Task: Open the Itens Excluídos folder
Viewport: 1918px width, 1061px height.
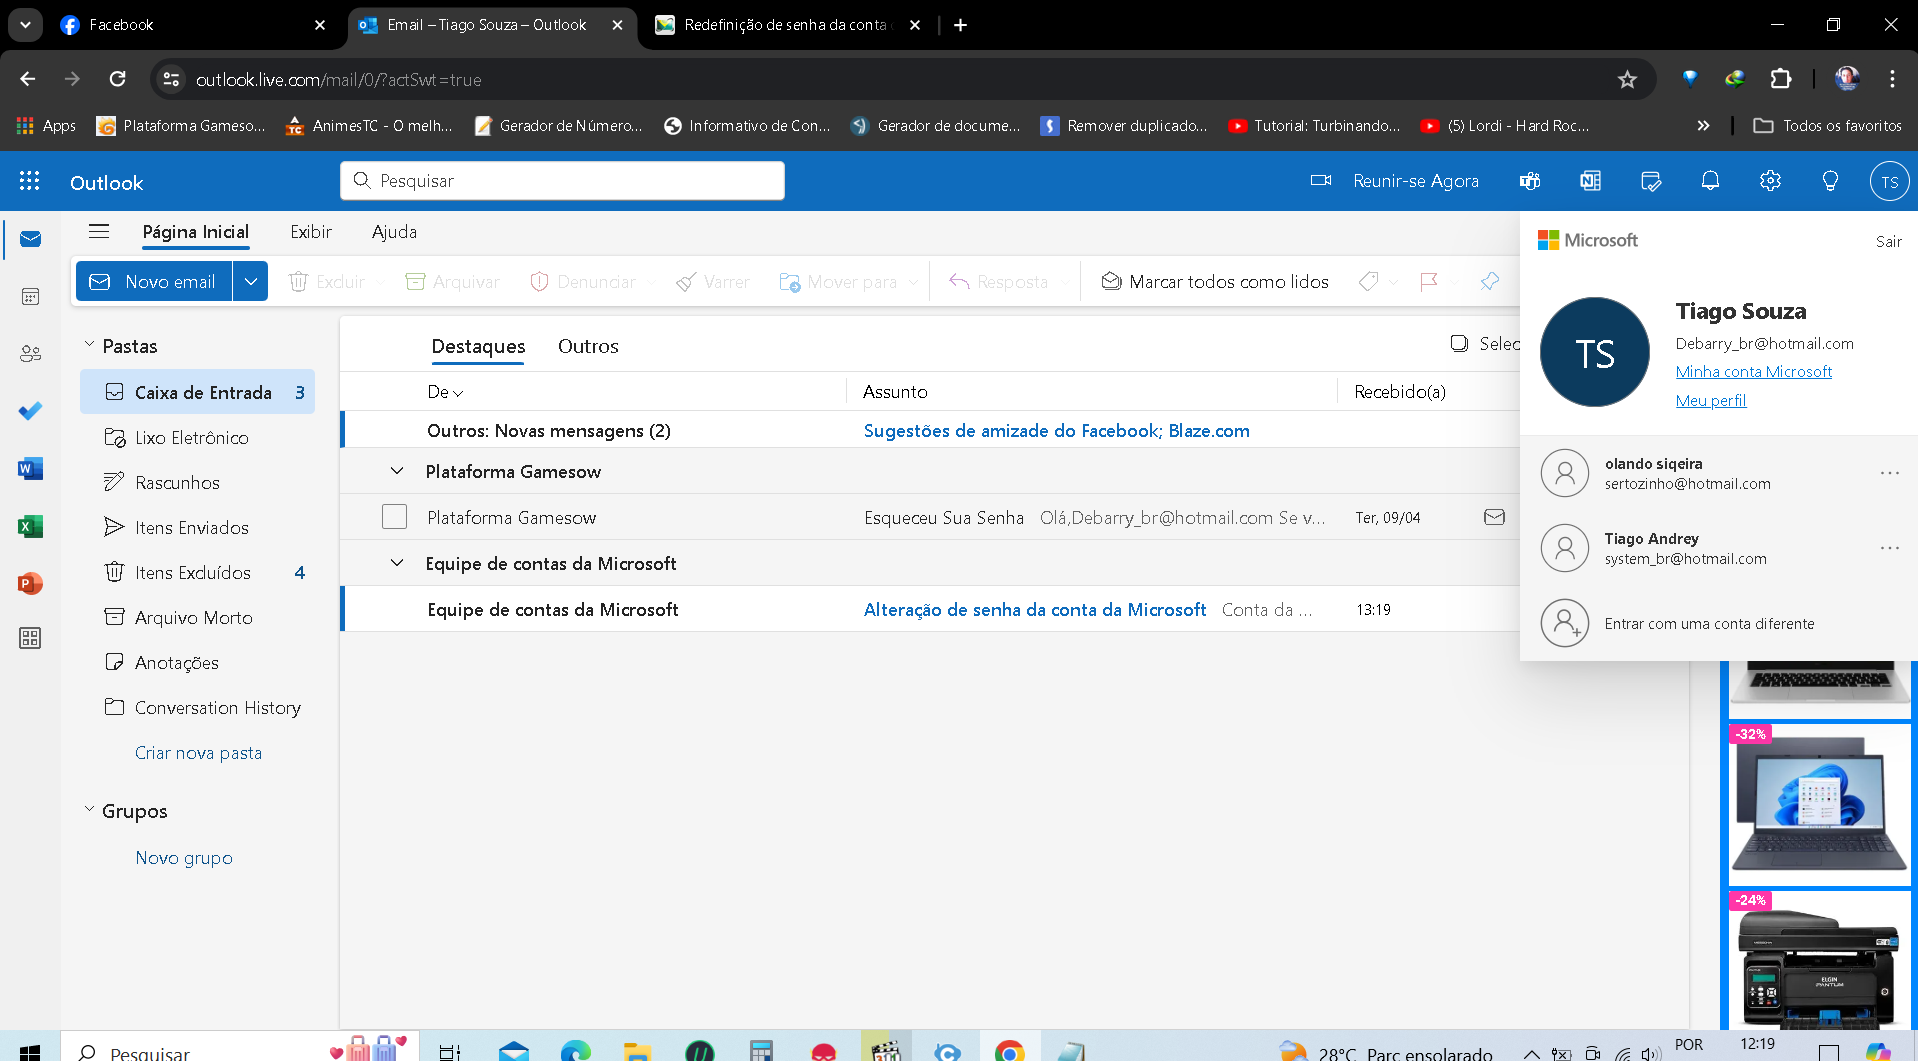Action: [197, 573]
